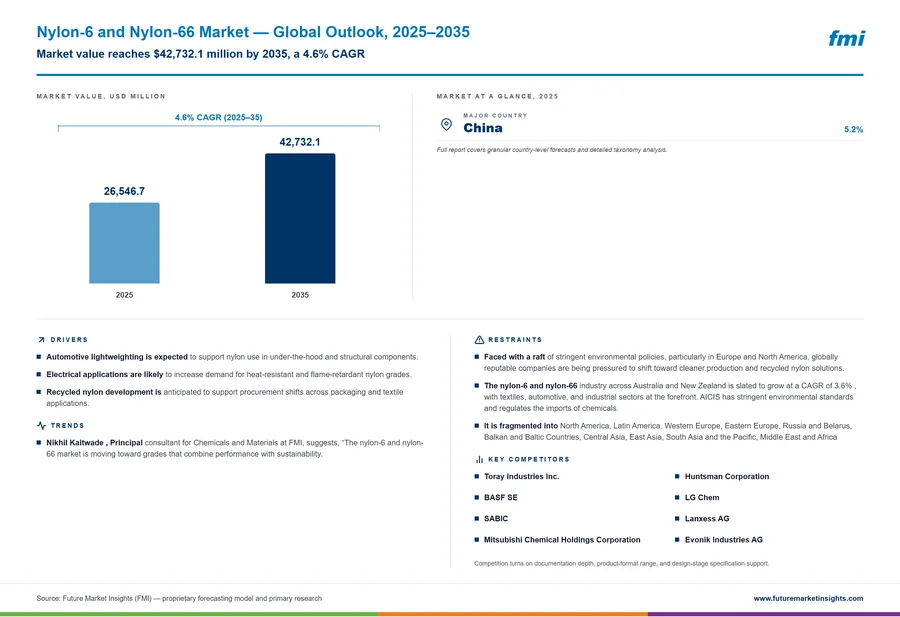Click the Drivers arrow icon
This screenshot has width=900, height=617.
click(41, 340)
